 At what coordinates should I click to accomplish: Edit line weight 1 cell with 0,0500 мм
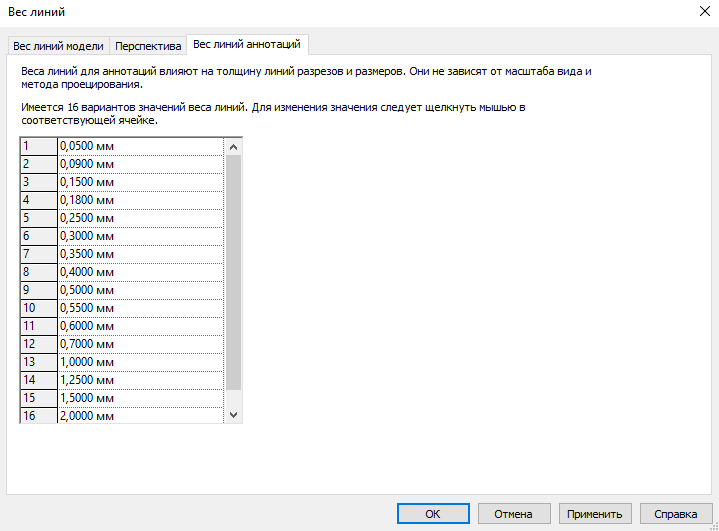click(140, 146)
